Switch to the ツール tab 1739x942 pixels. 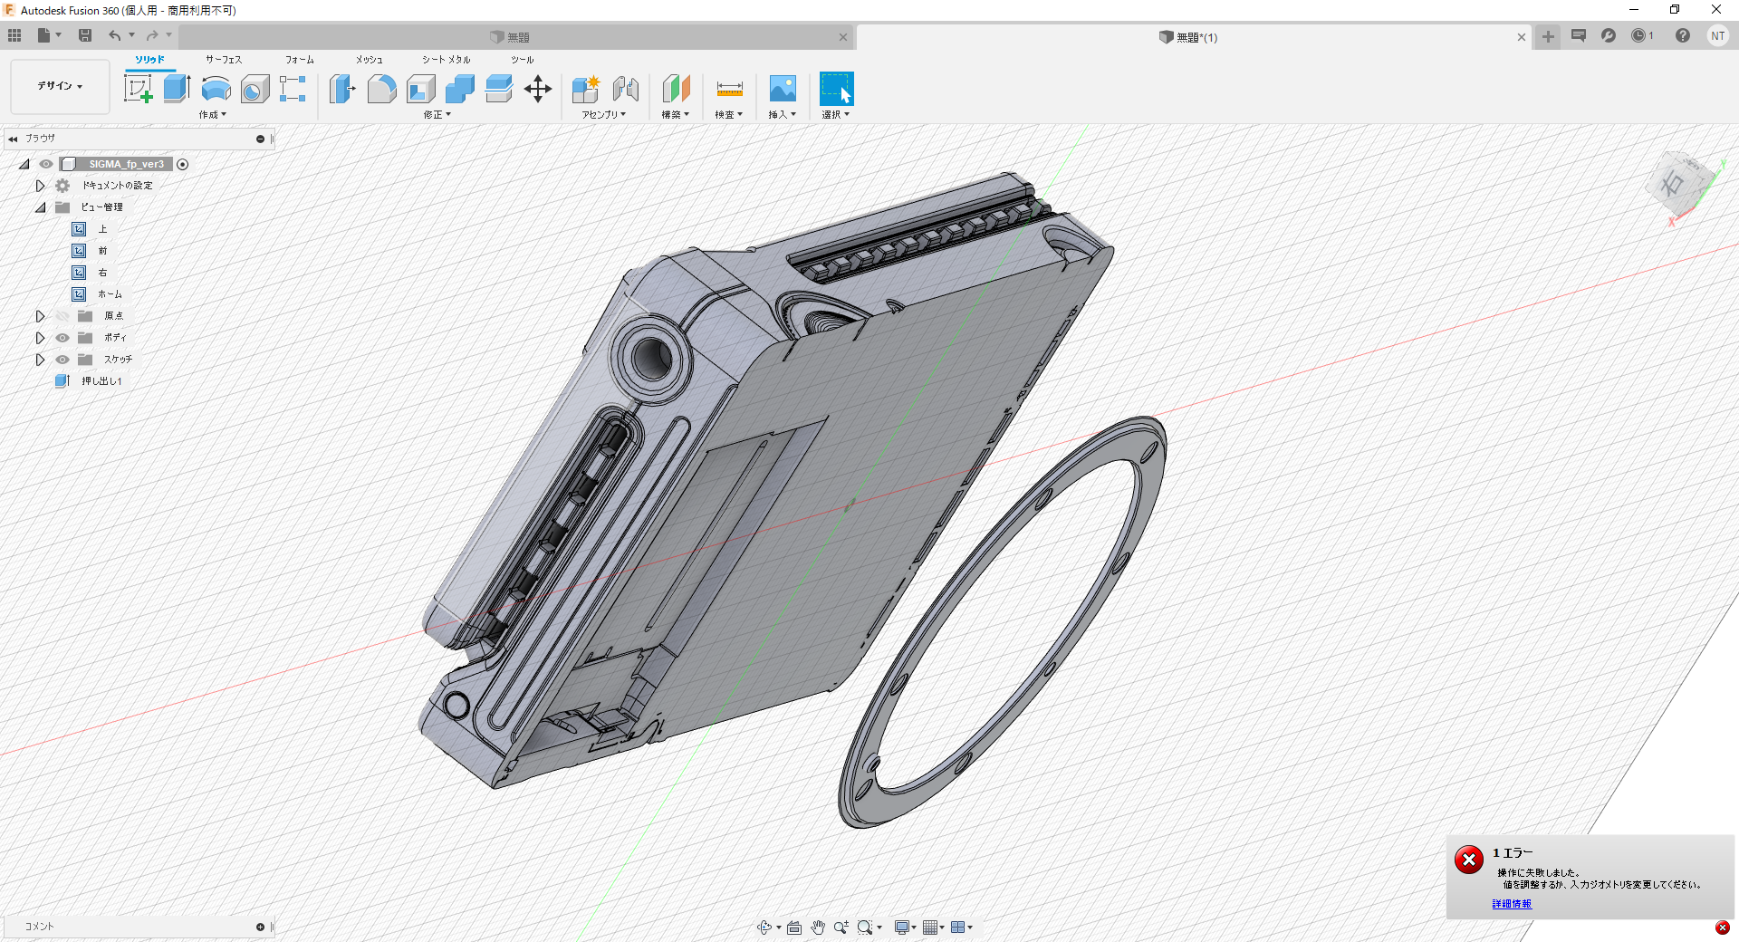(x=522, y=60)
